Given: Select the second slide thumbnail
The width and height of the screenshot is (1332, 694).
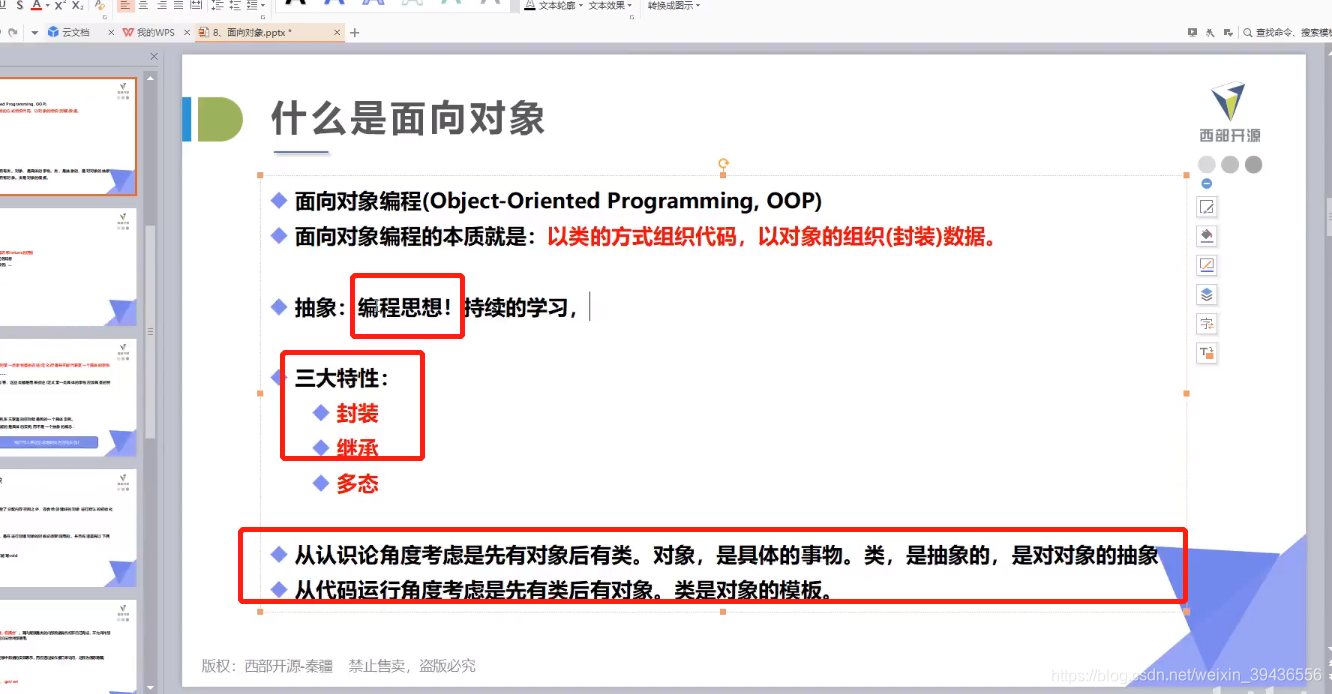Looking at the screenshot, I should coord(65,265).
